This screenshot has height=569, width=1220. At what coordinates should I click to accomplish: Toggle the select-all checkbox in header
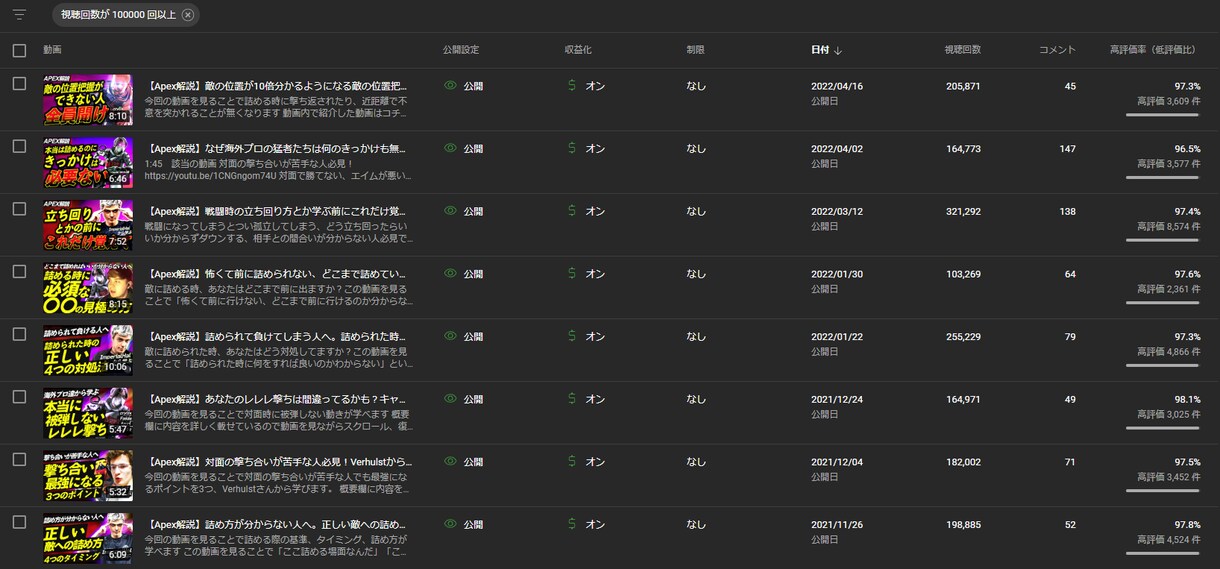19,50
